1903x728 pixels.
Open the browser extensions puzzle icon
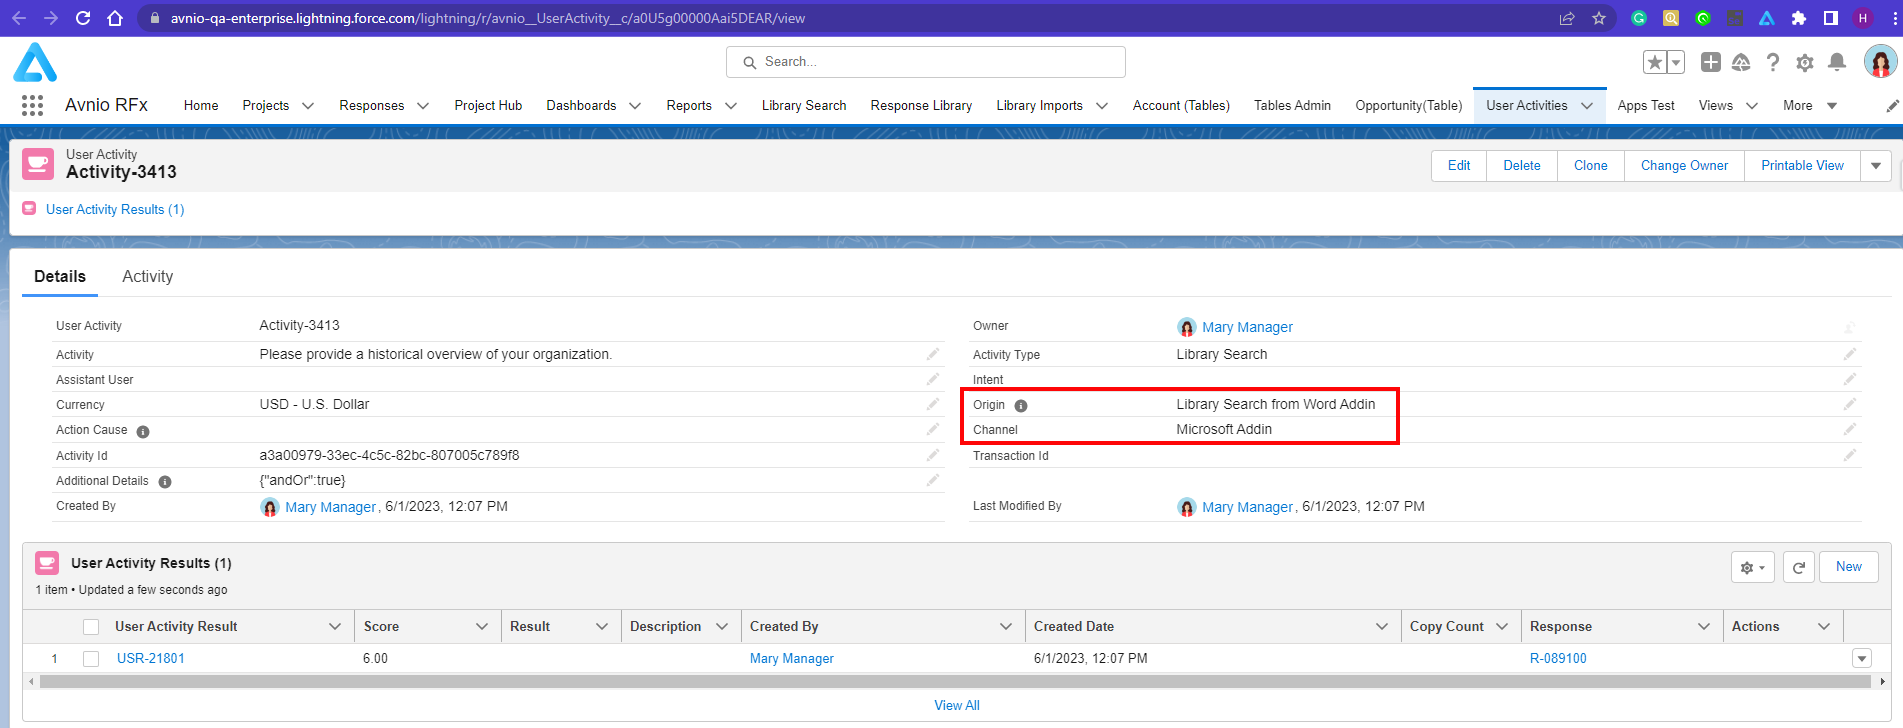1799,18
